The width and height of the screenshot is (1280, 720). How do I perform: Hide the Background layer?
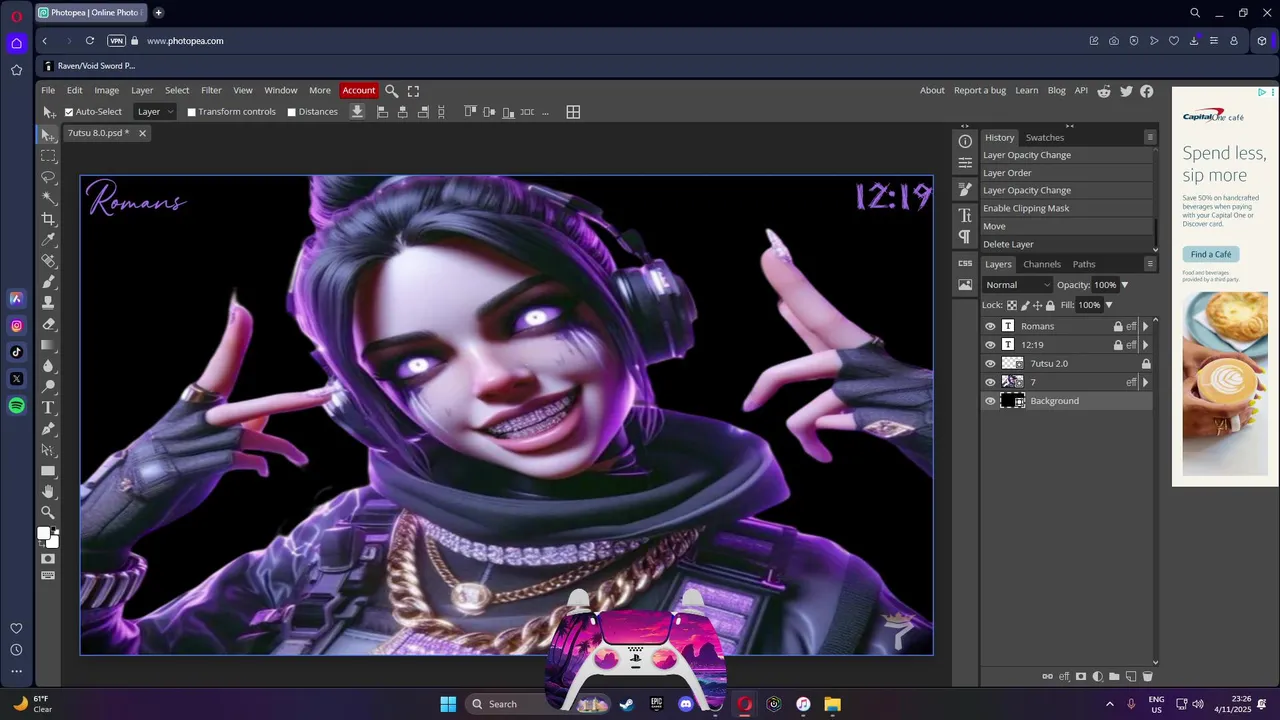tap(990, 401)
